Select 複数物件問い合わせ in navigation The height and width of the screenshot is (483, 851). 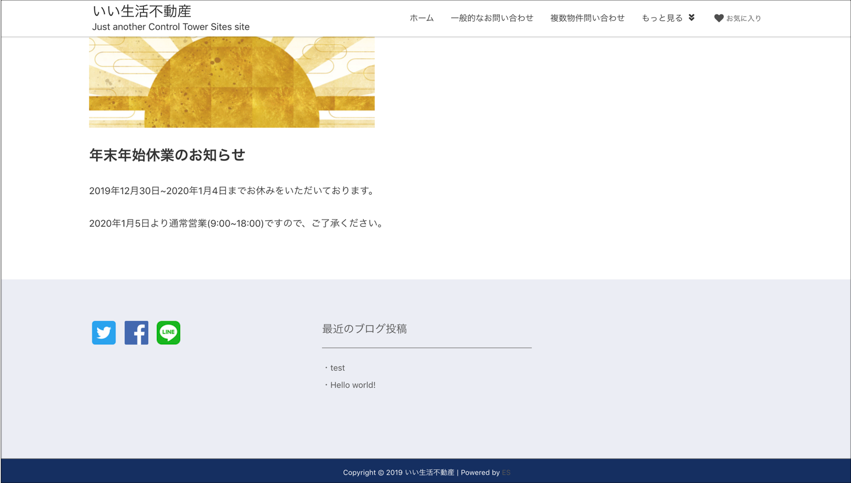pyautogui.click(x=587, y=18)
